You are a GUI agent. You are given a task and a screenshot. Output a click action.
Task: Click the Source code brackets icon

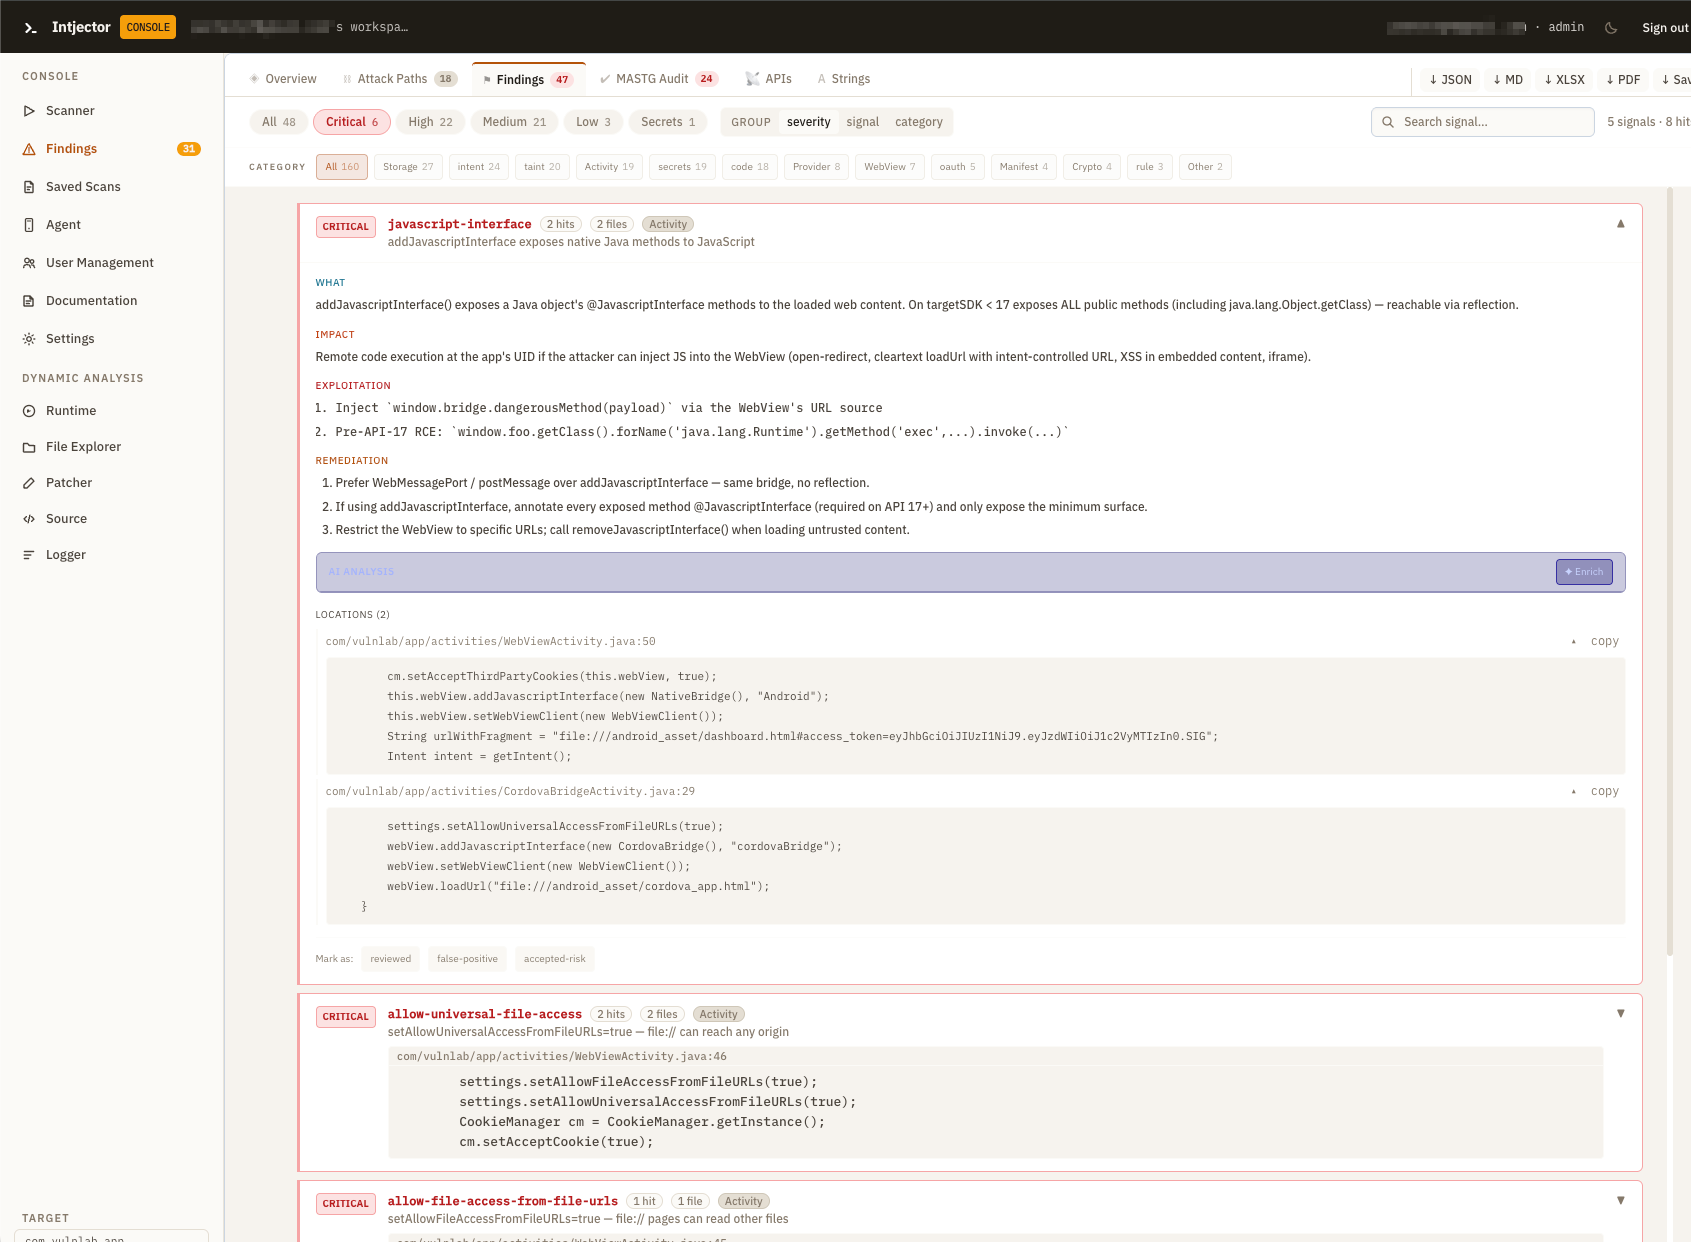(29, 519)
